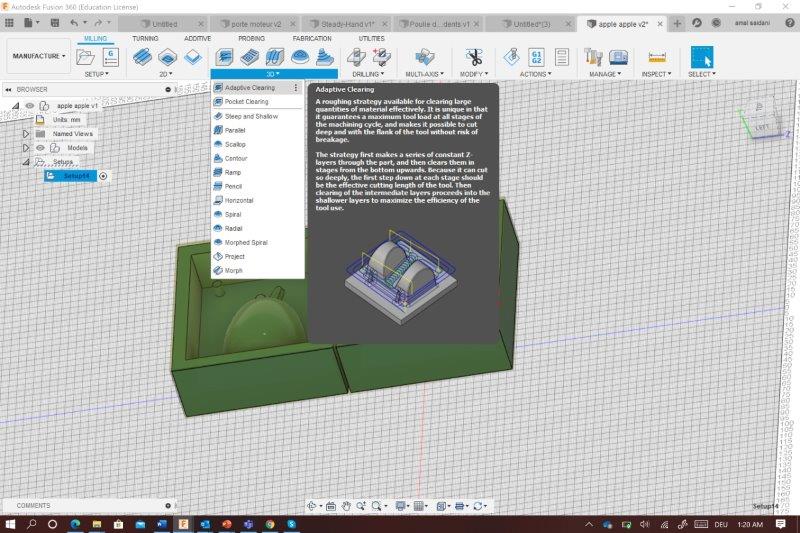Click the Undo arrow button
Image resolution: width=800 pixels, height=533 pixels.
[x=74, y=23]
